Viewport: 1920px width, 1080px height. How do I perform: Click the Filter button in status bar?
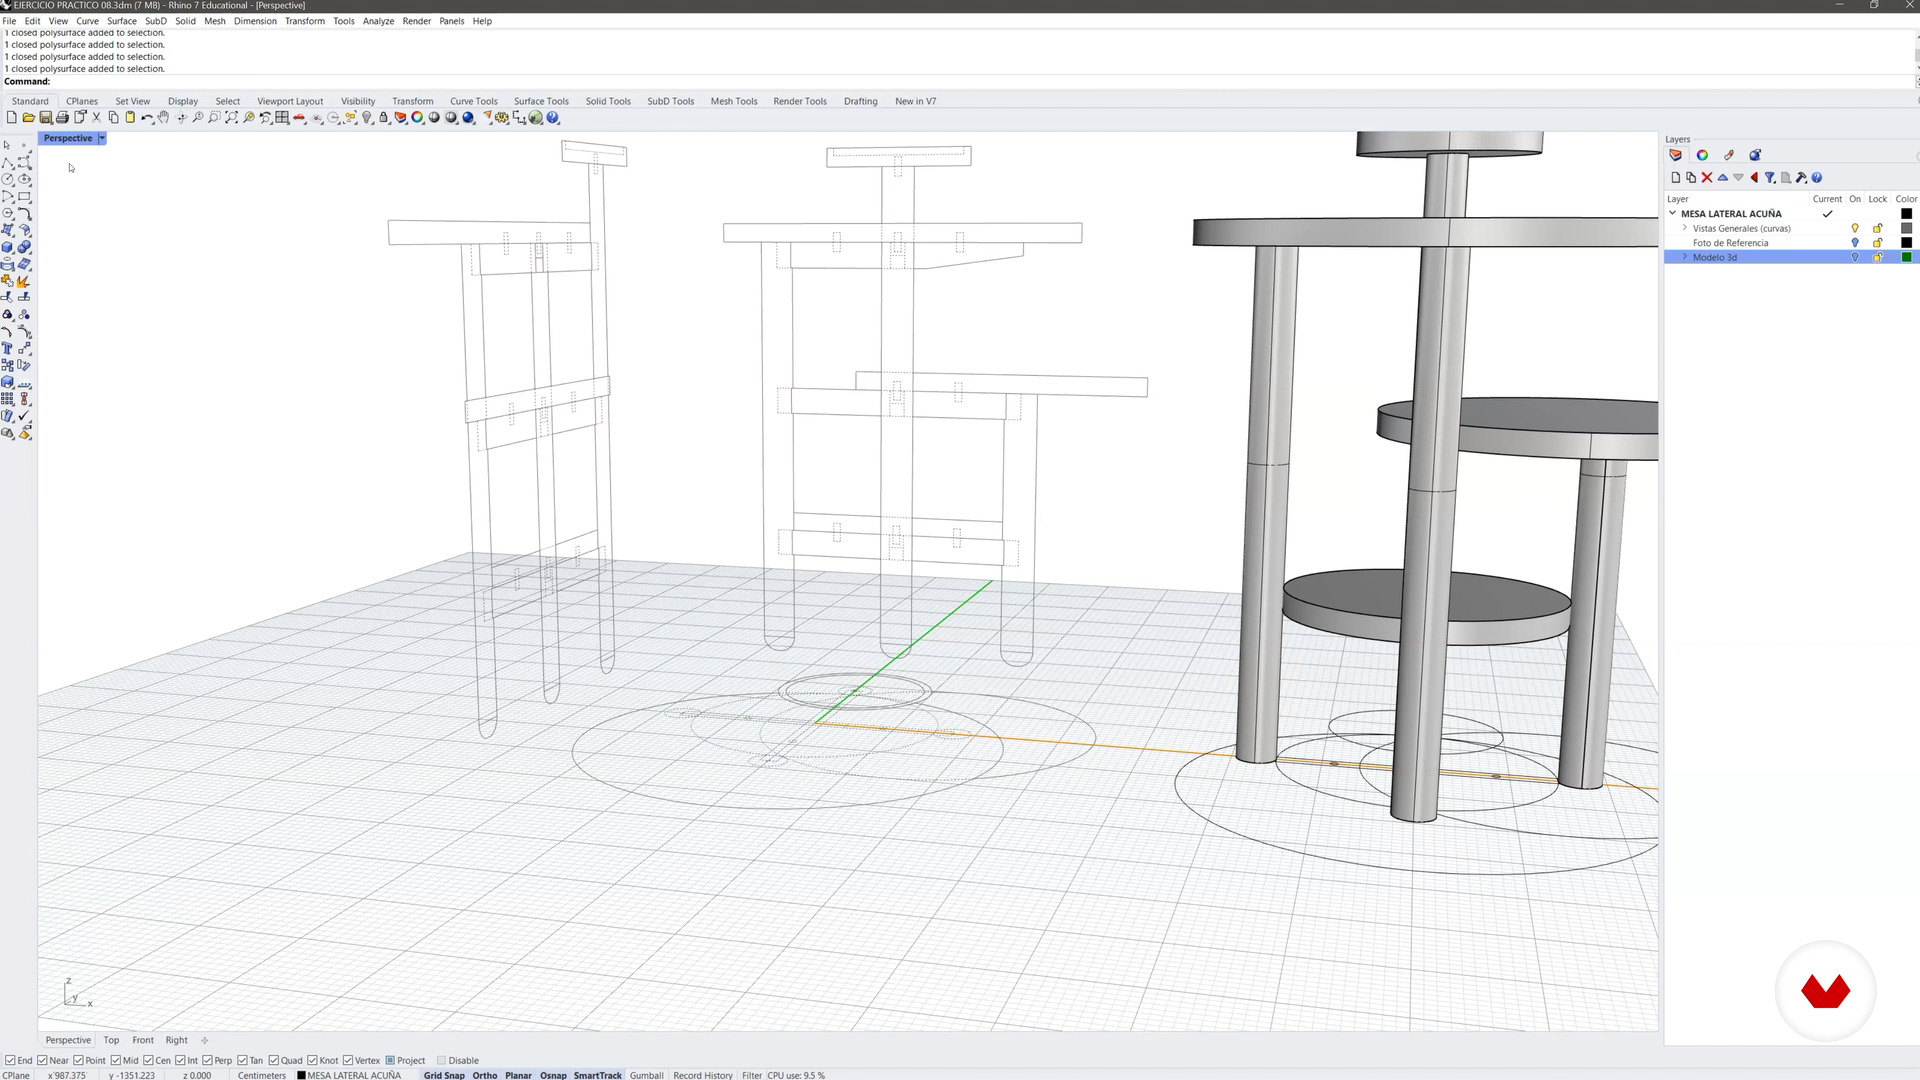[752, 1075]
